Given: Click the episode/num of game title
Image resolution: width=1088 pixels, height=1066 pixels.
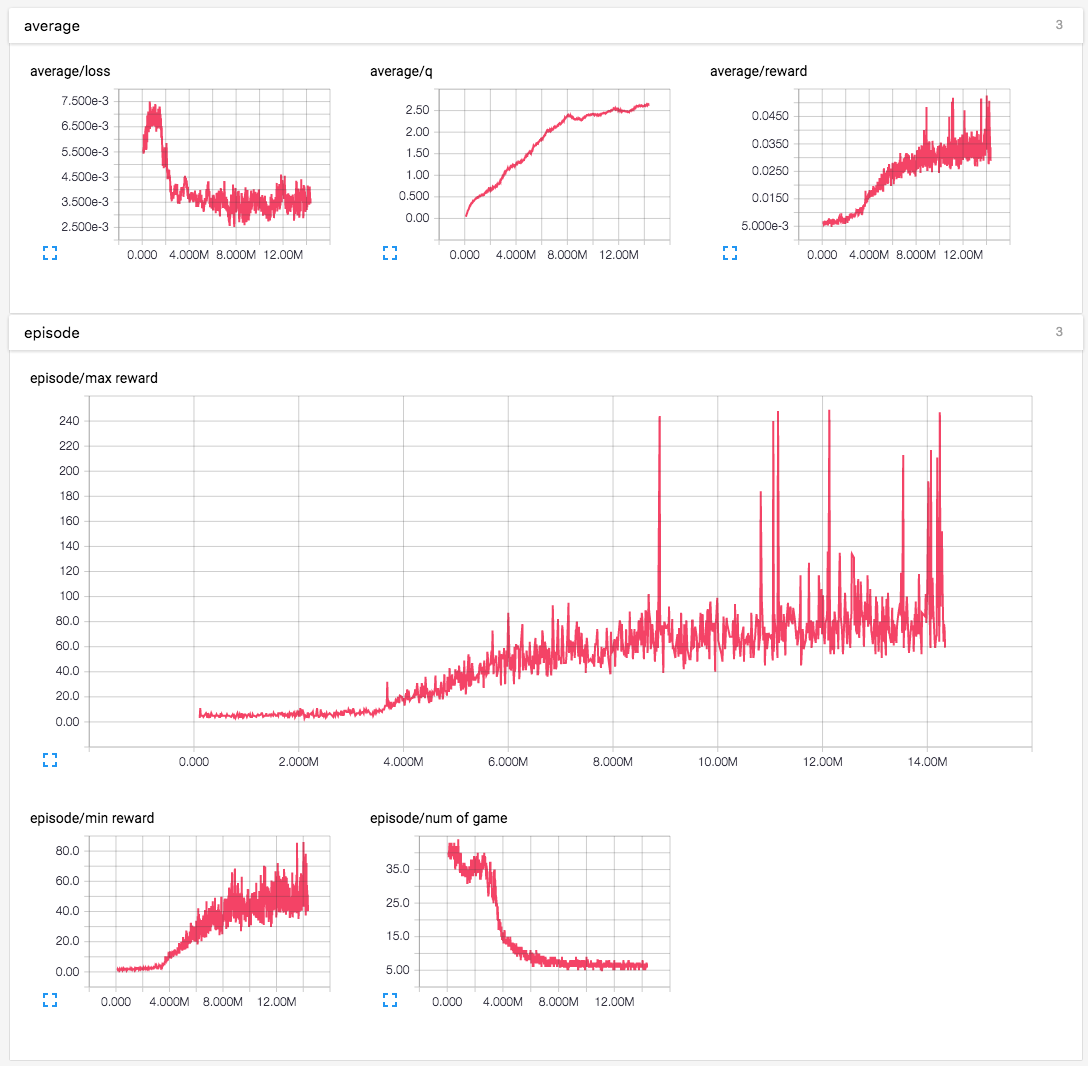Looking at the screenshot, I should (x=439, y=818).
